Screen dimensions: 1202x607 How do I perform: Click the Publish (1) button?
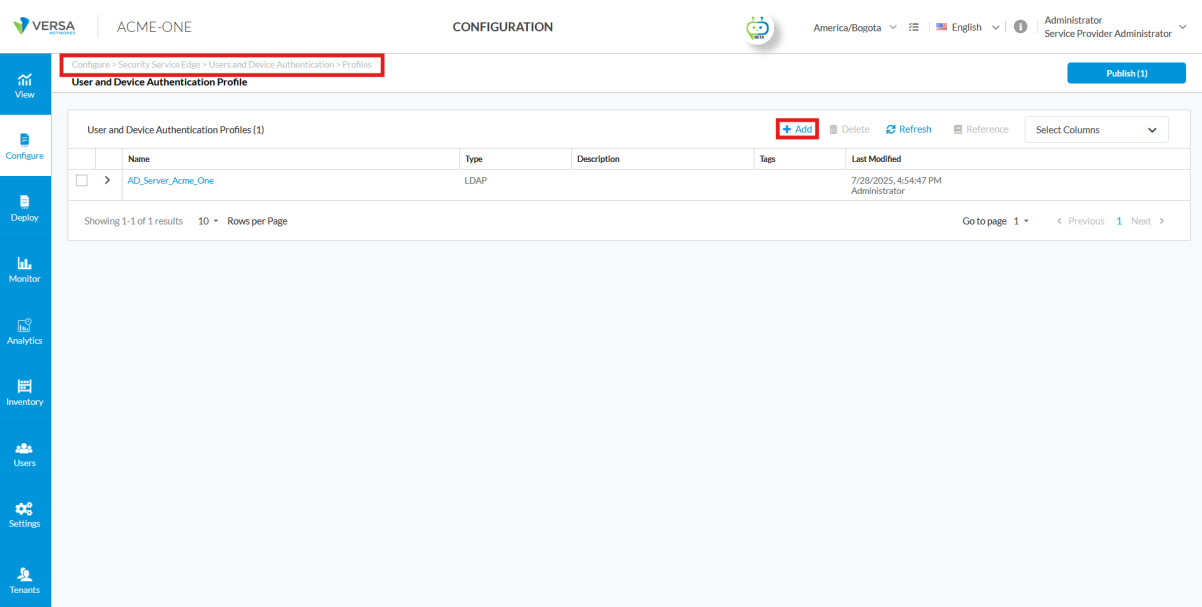pos(1126,73)
